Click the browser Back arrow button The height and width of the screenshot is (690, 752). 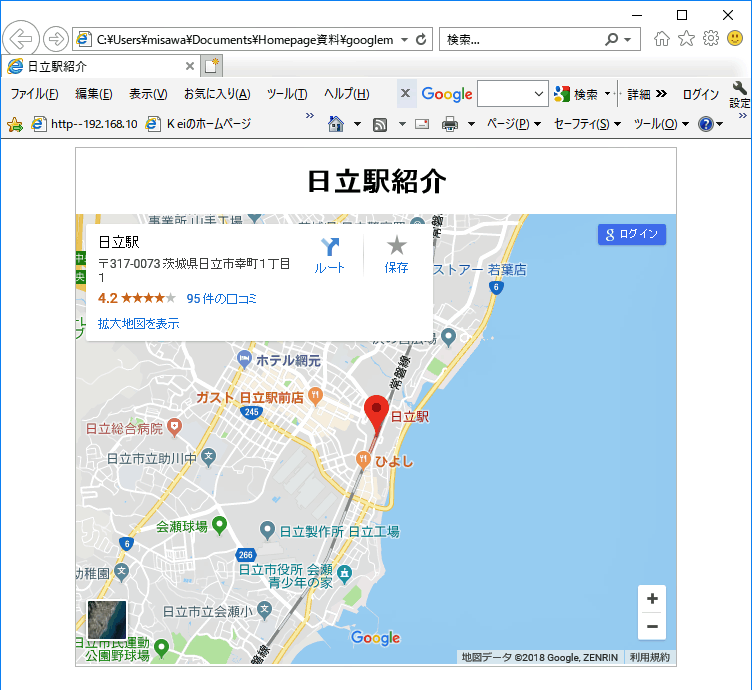[x=21, y=38]
